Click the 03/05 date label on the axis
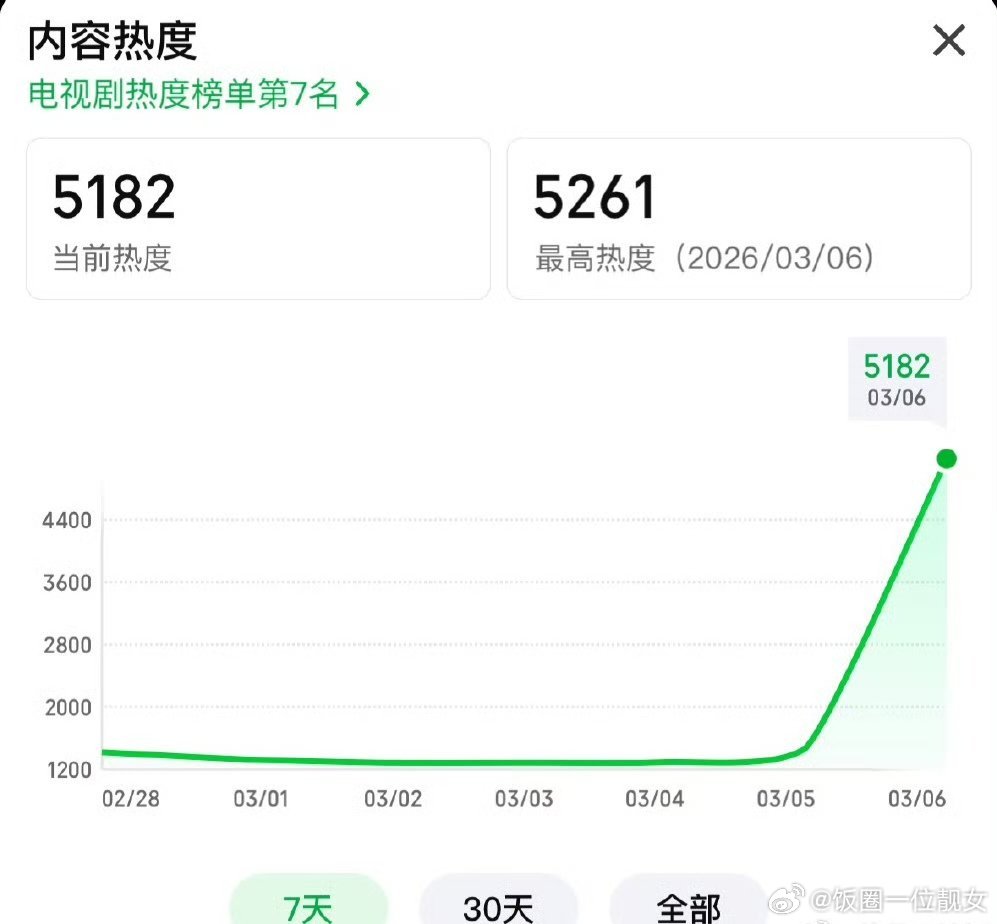The height and width of the screenshot is (924, 997). (786, 799)
